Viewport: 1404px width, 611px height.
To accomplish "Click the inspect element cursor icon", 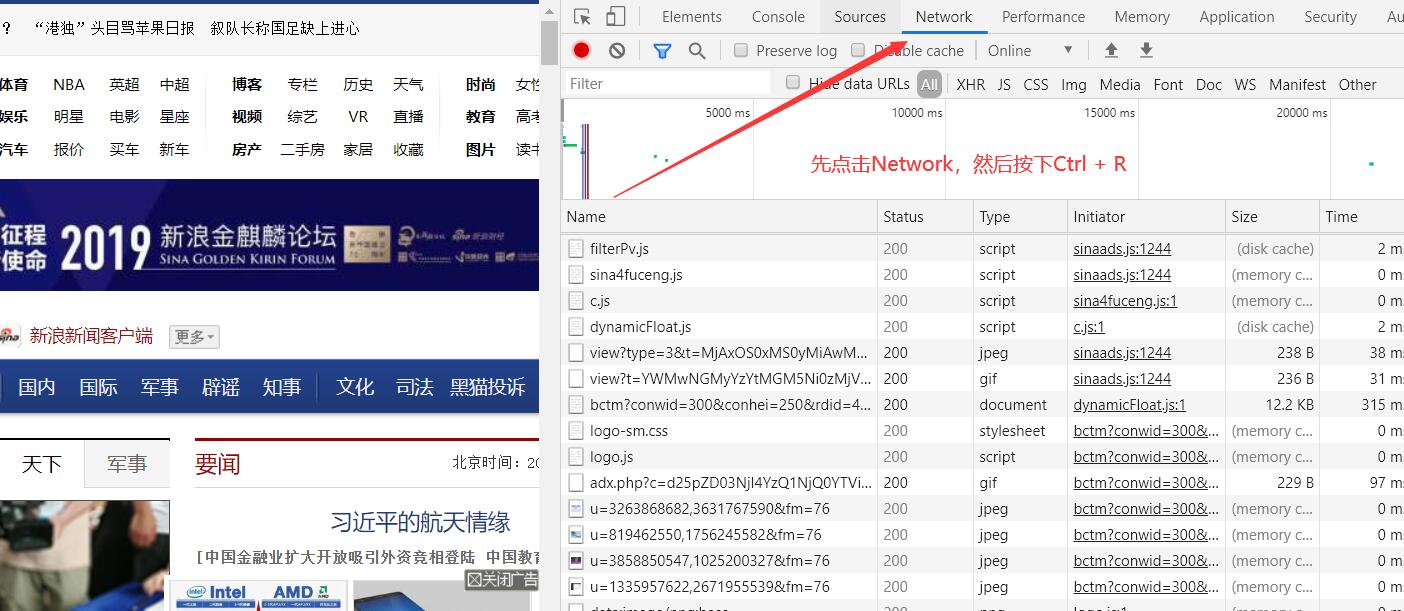I will coord(582,17).
